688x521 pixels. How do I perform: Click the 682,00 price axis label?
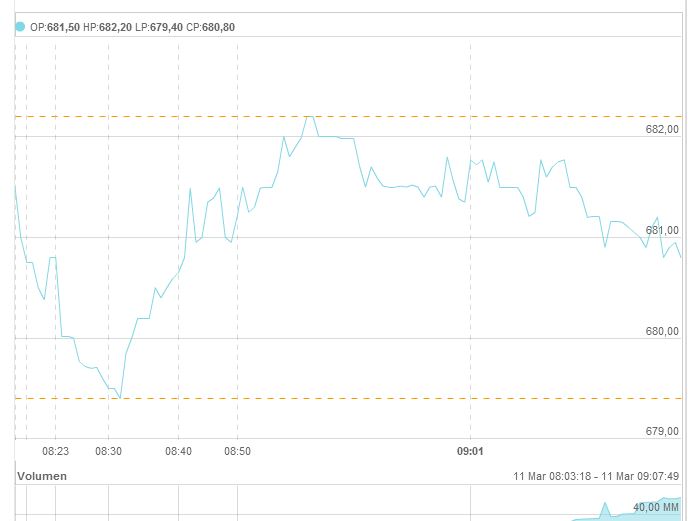[x=662, y=129]
